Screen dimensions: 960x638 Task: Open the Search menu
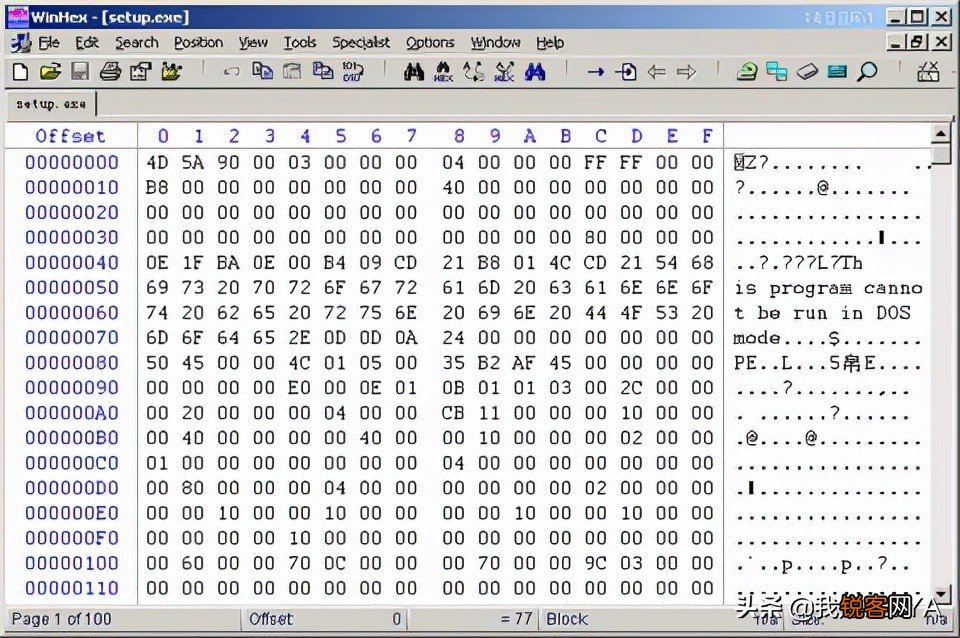coord(137,43)
